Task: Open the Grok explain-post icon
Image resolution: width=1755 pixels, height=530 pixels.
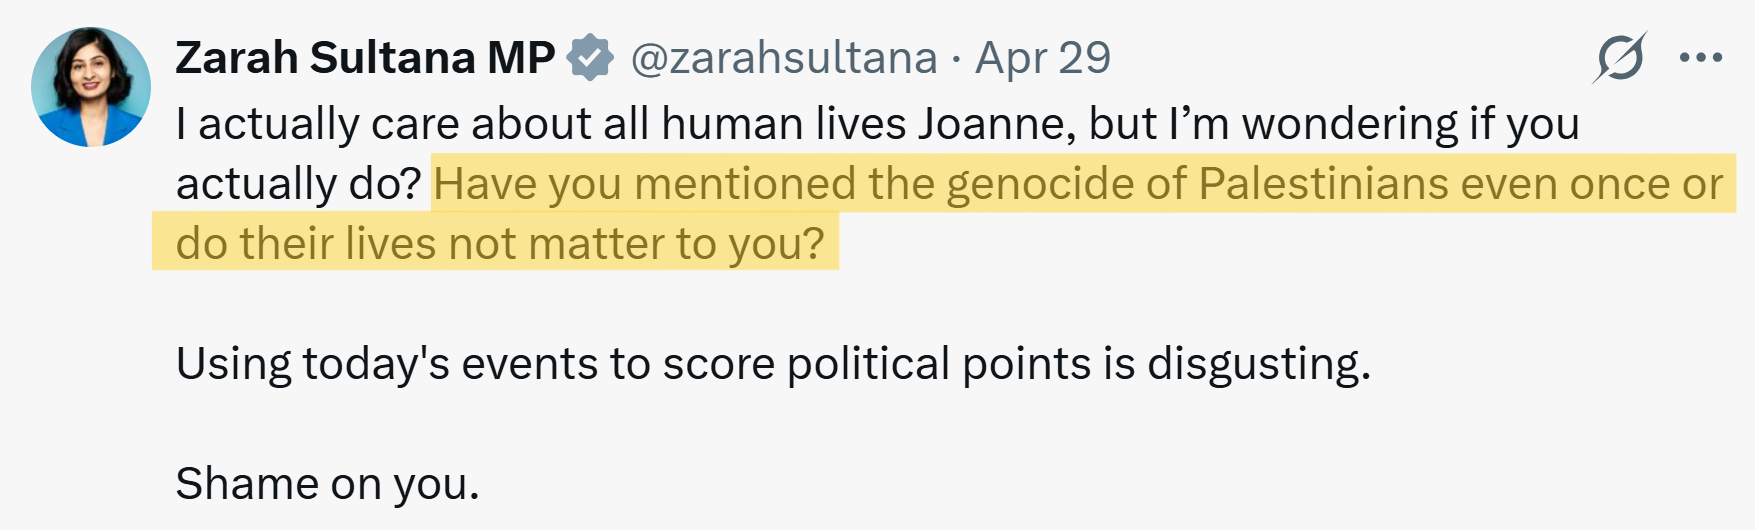Action: pyautogui.click(x=1620, y=58)
